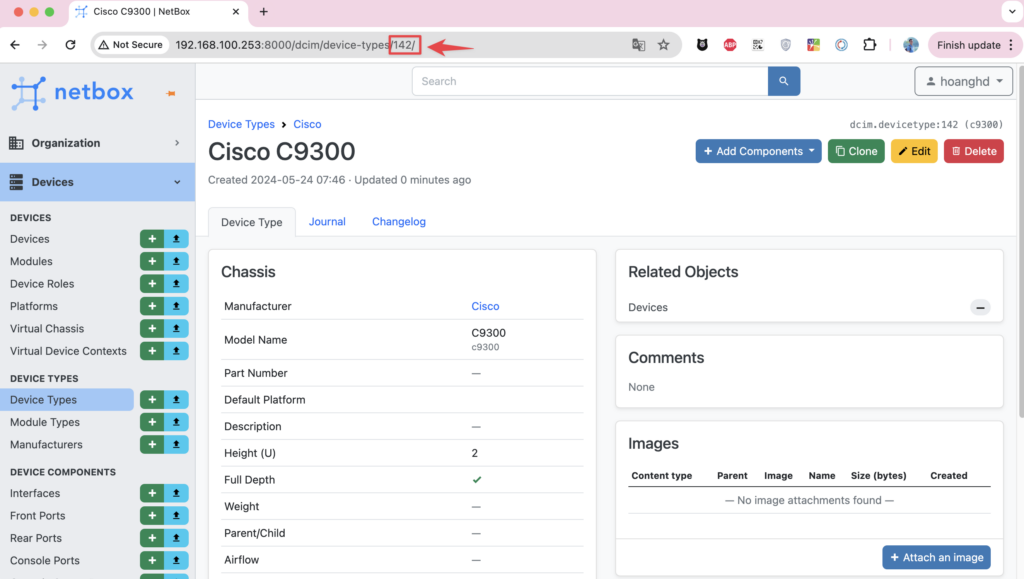Open Device Types in sidebar
This screenshot has height=579, width=1024.
point(43,399)
